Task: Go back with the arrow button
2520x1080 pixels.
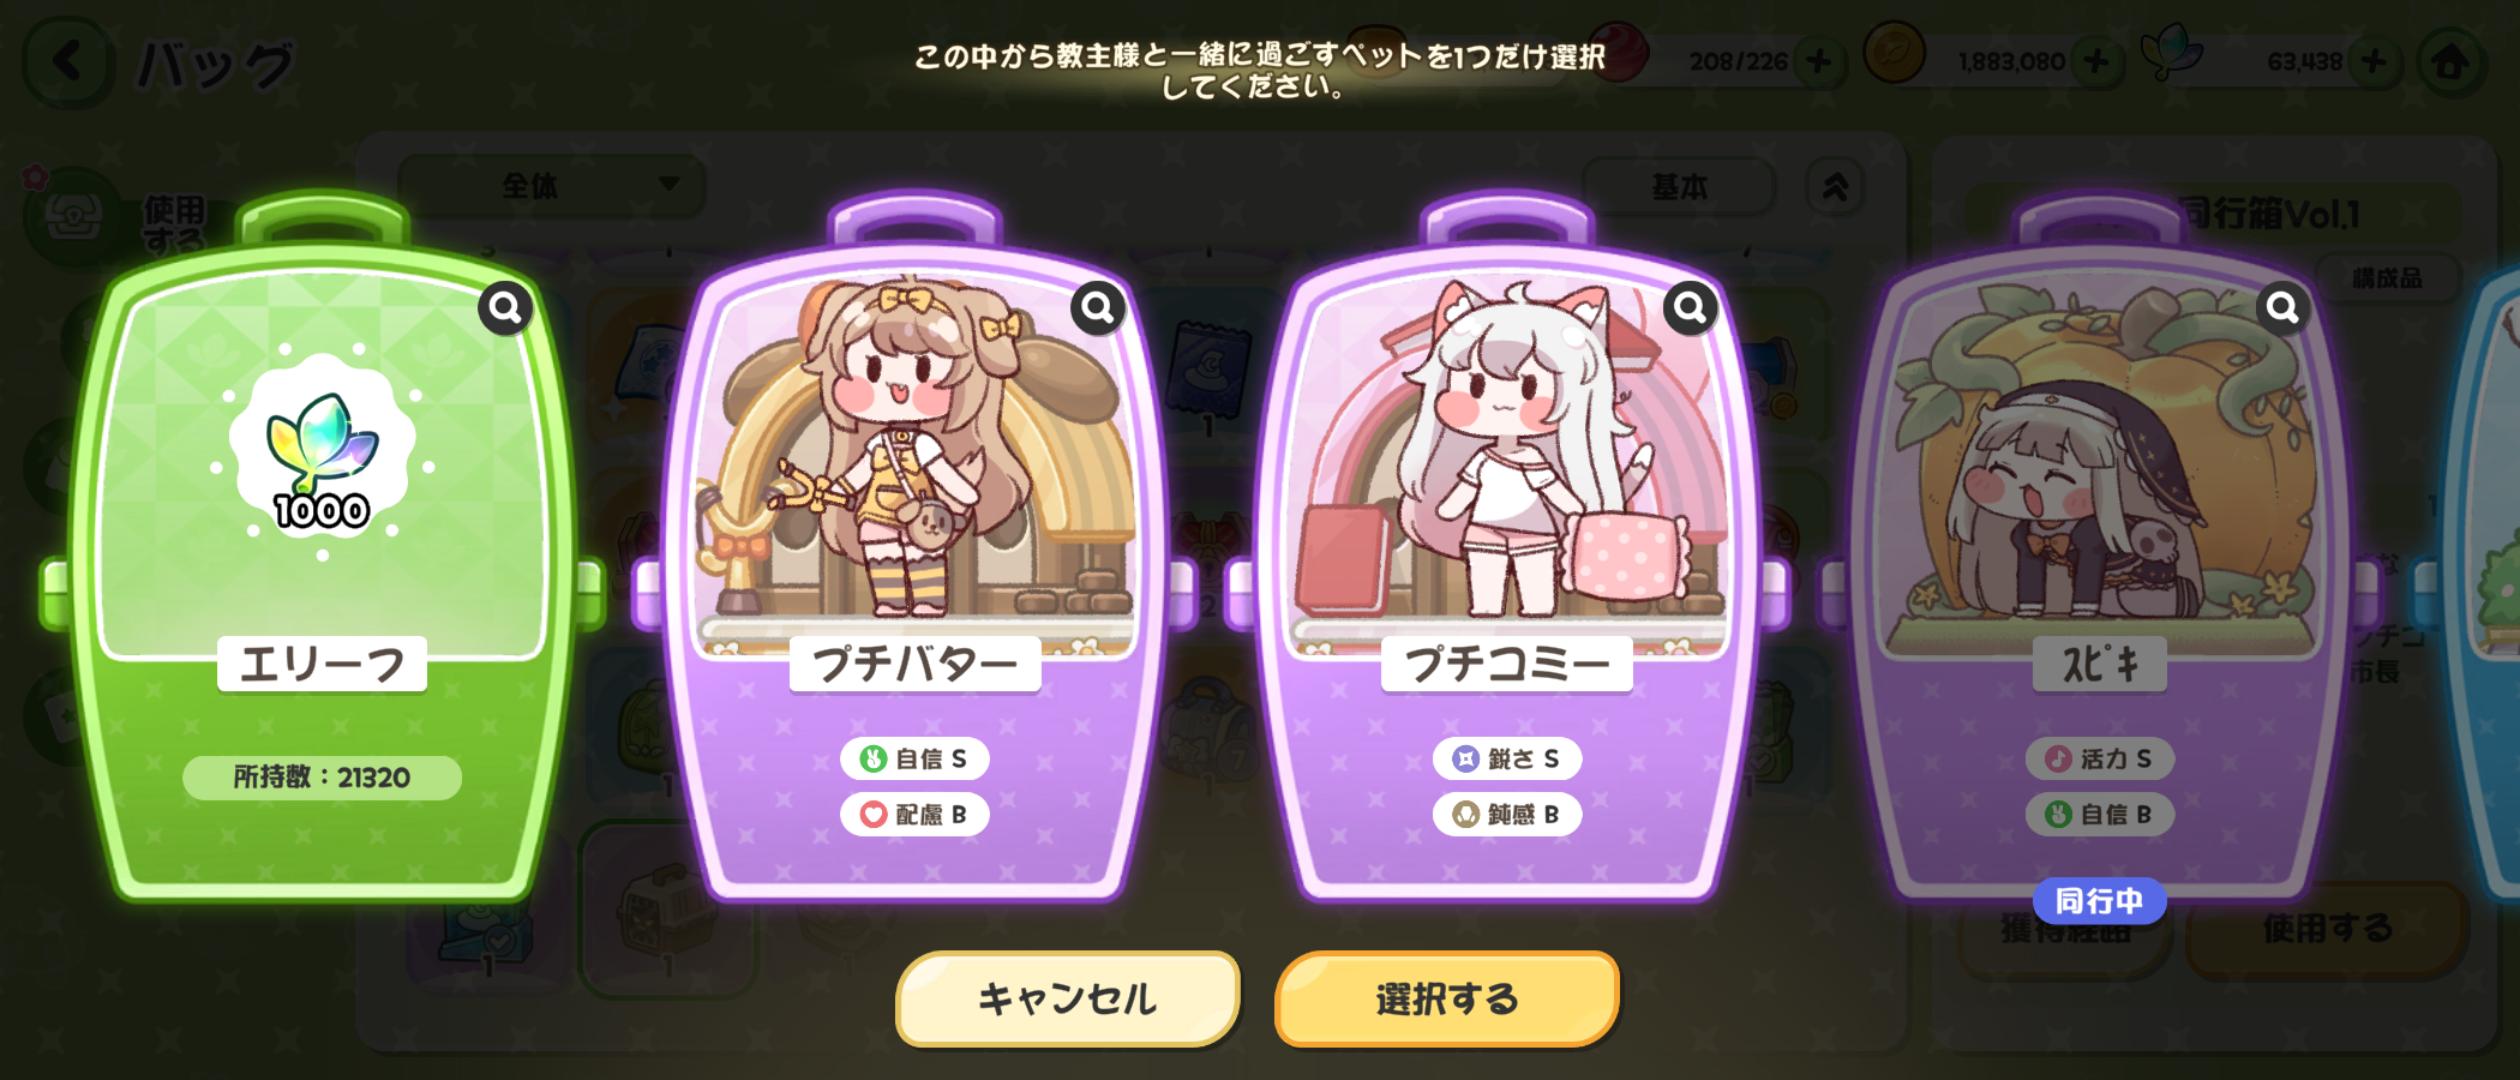Action: click(x=68, y=63)
